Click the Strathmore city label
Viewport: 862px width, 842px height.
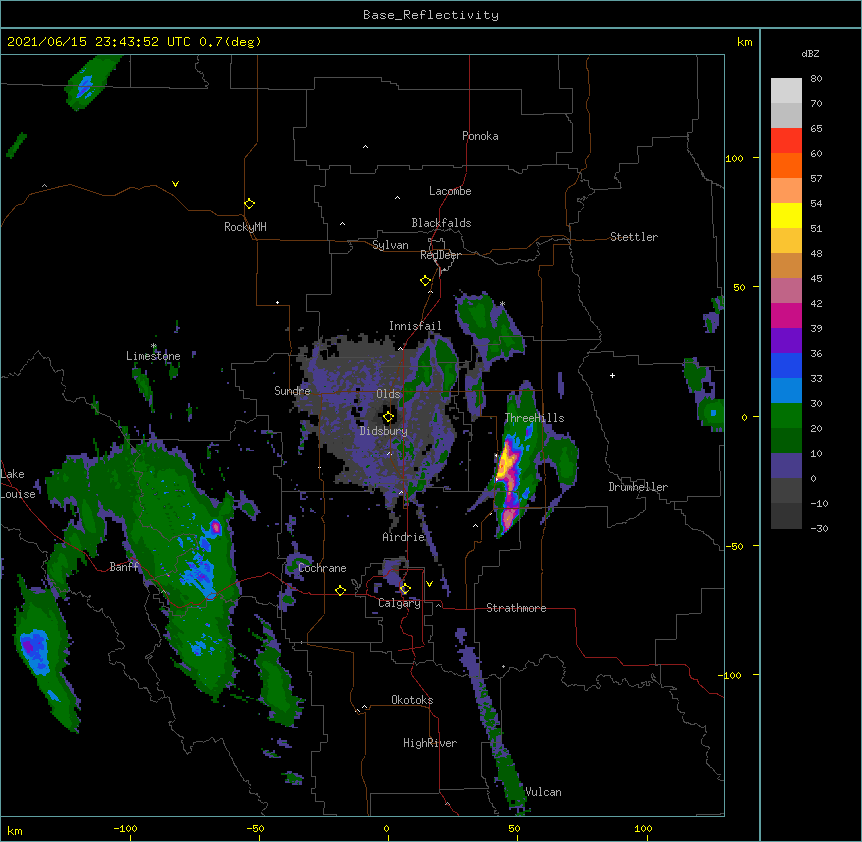click(516, 608)
